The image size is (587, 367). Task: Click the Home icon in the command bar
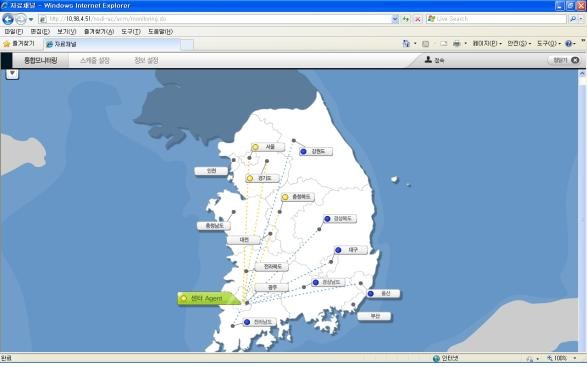pos(406,44)
